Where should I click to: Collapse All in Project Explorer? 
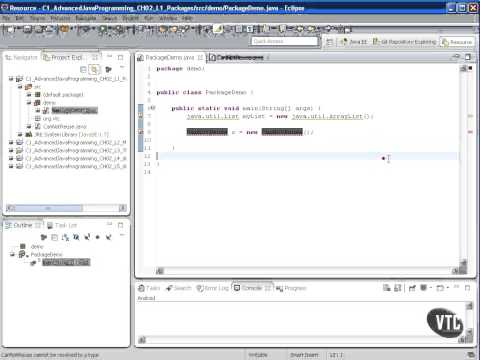coord(83,69)
